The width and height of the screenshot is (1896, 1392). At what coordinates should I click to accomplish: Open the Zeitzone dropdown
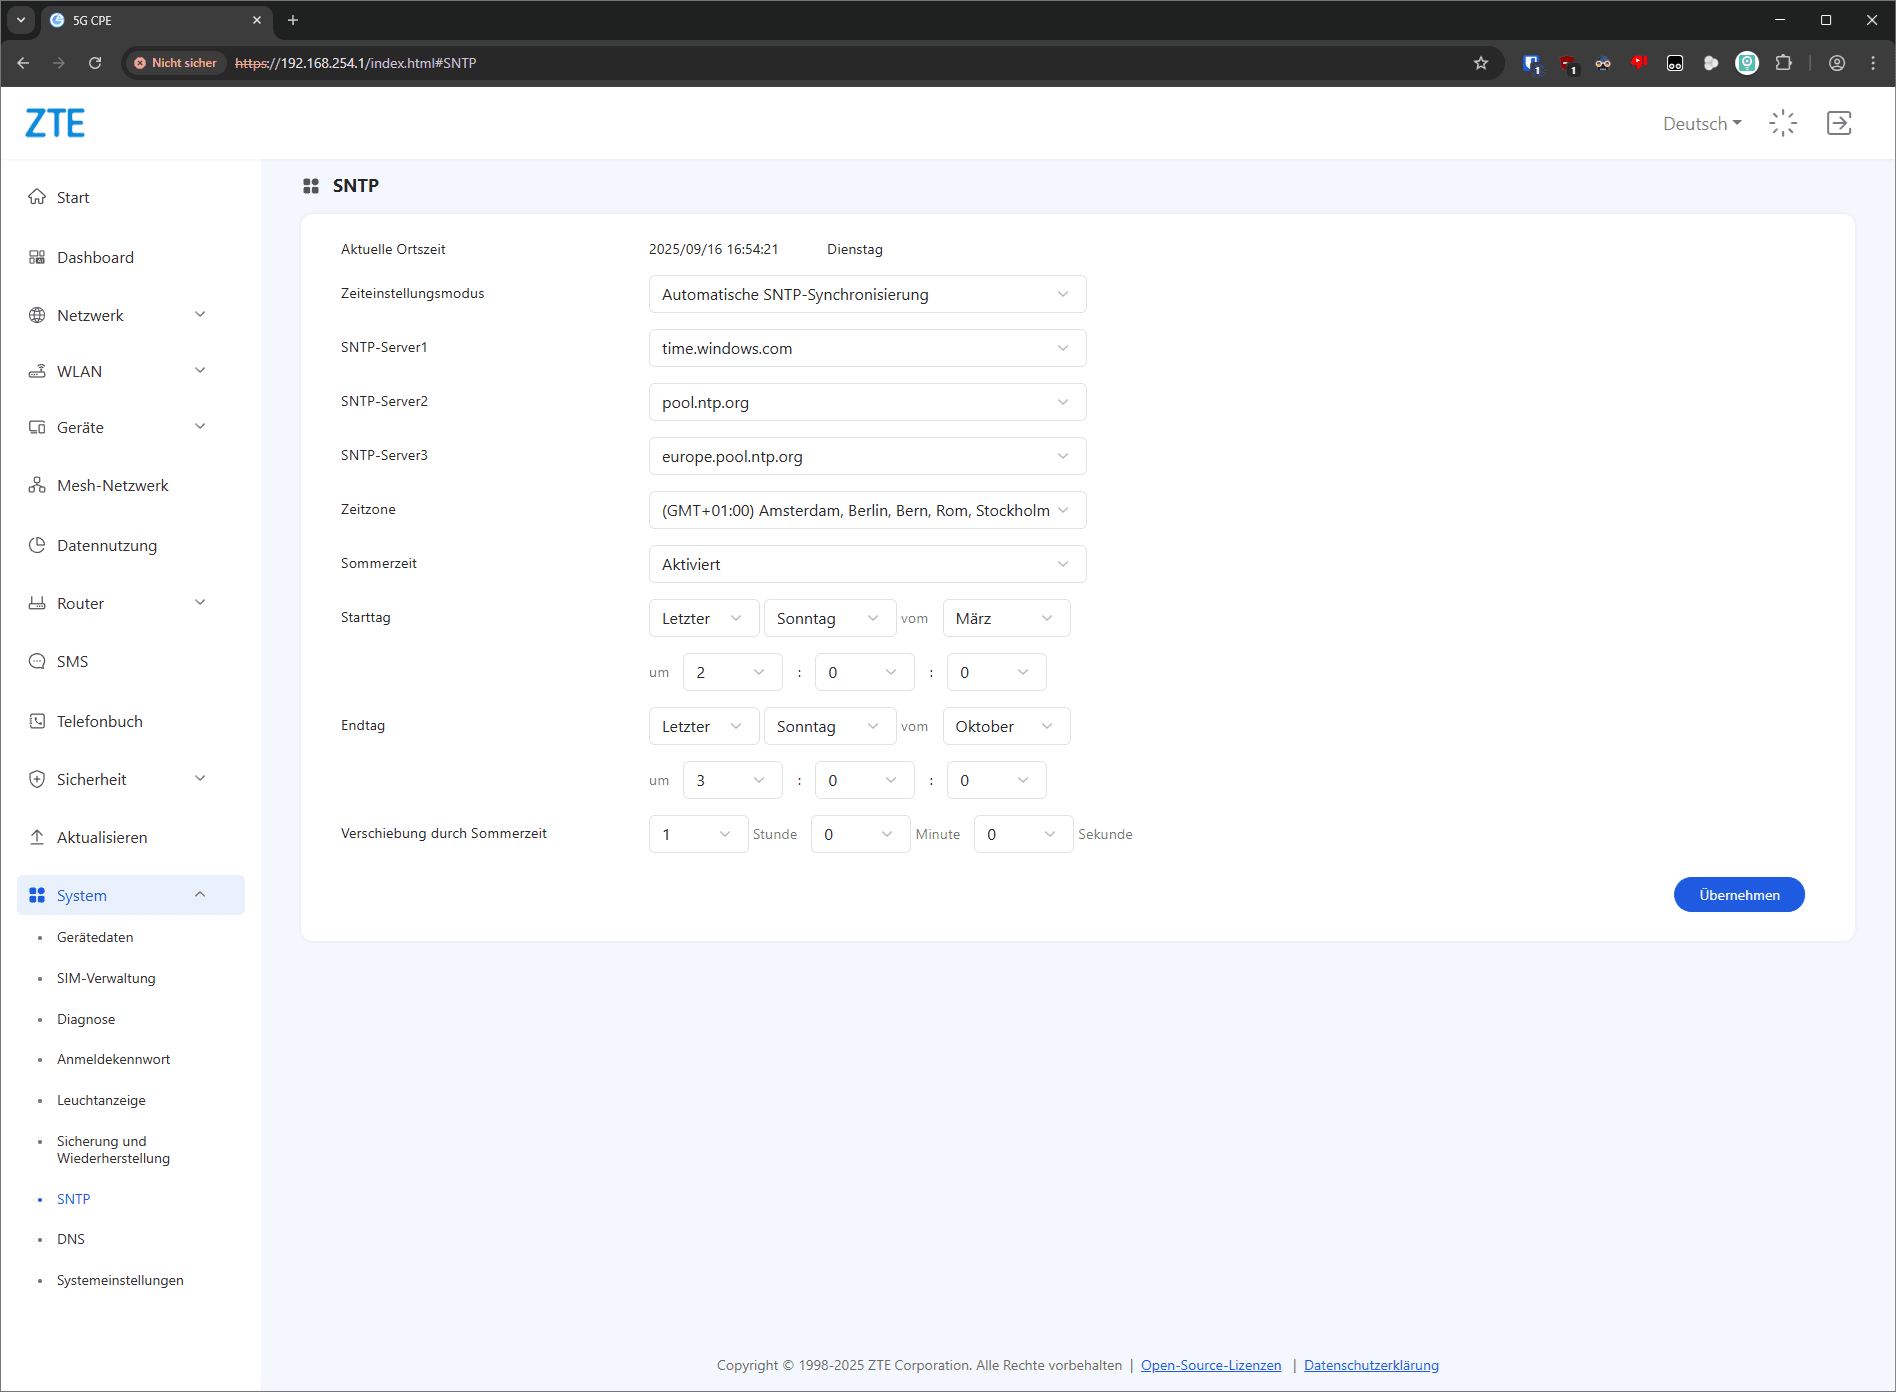pyautogui.click(x=867, y=510)
